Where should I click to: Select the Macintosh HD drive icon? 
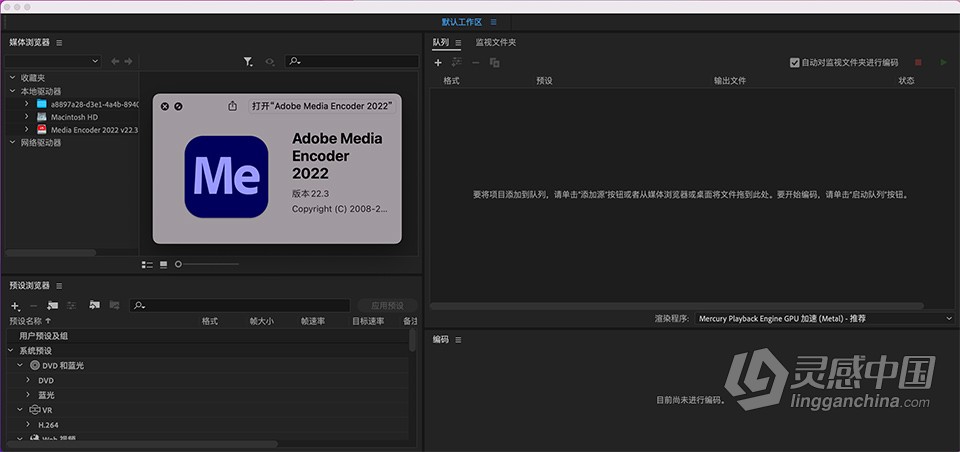42,116
